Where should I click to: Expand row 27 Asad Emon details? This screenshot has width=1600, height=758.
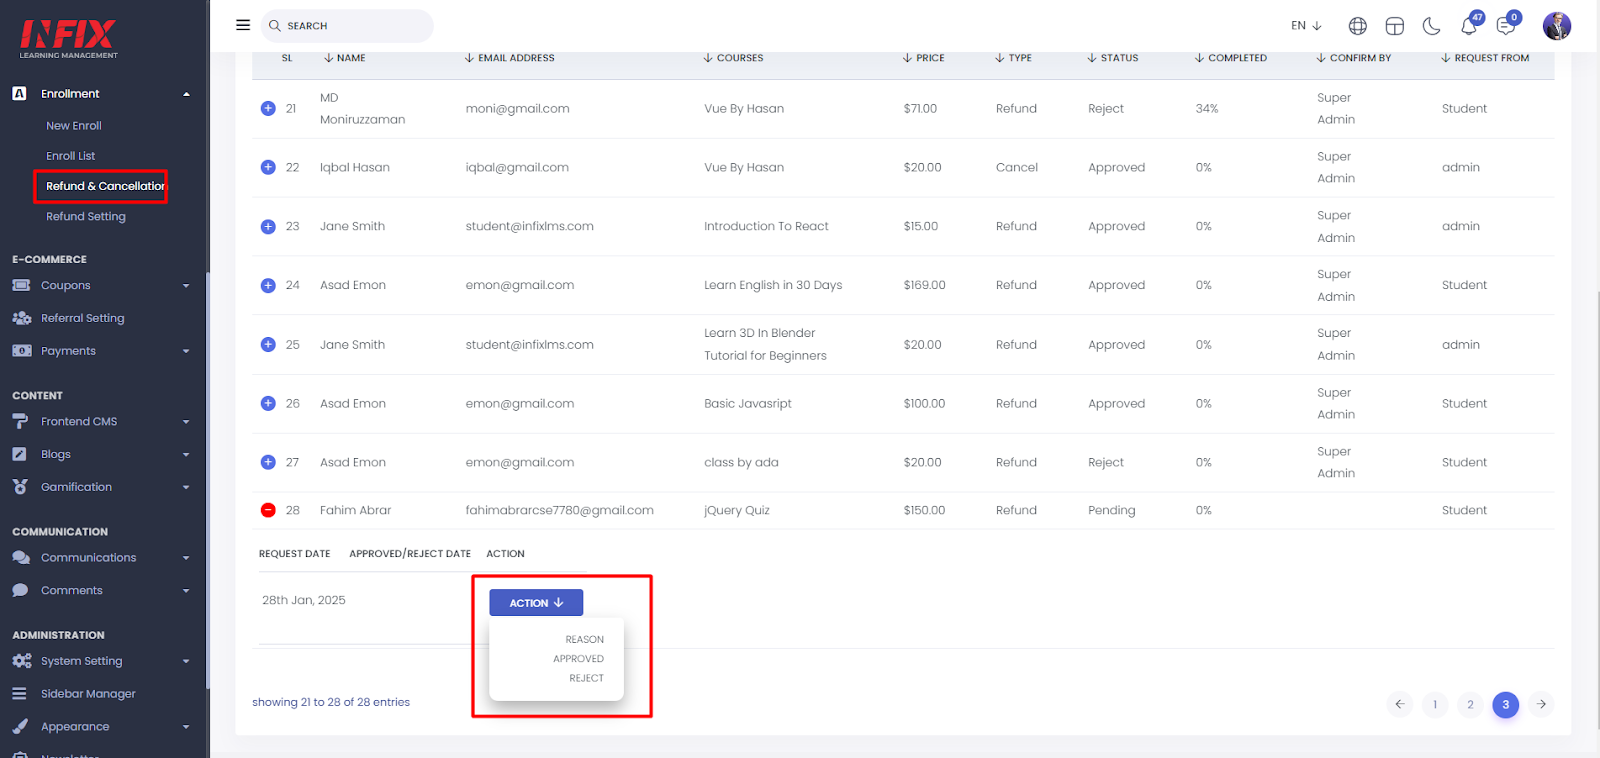tap(268, 462)
